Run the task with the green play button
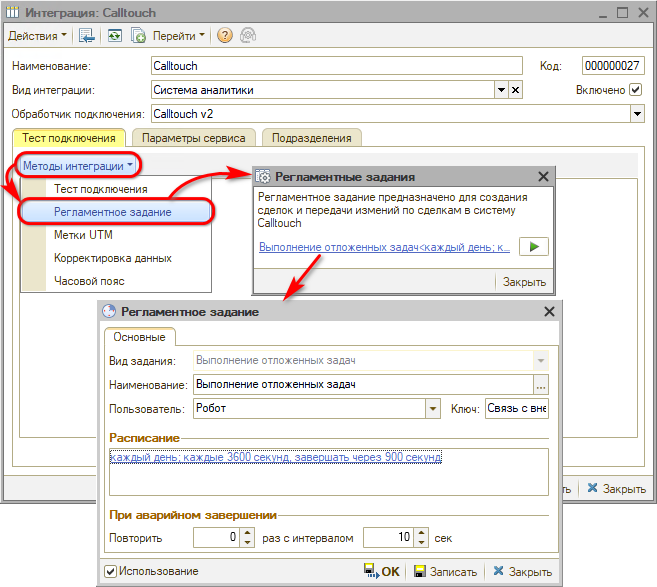This screenshot has width=657, height=587. [x=534, y=246]
